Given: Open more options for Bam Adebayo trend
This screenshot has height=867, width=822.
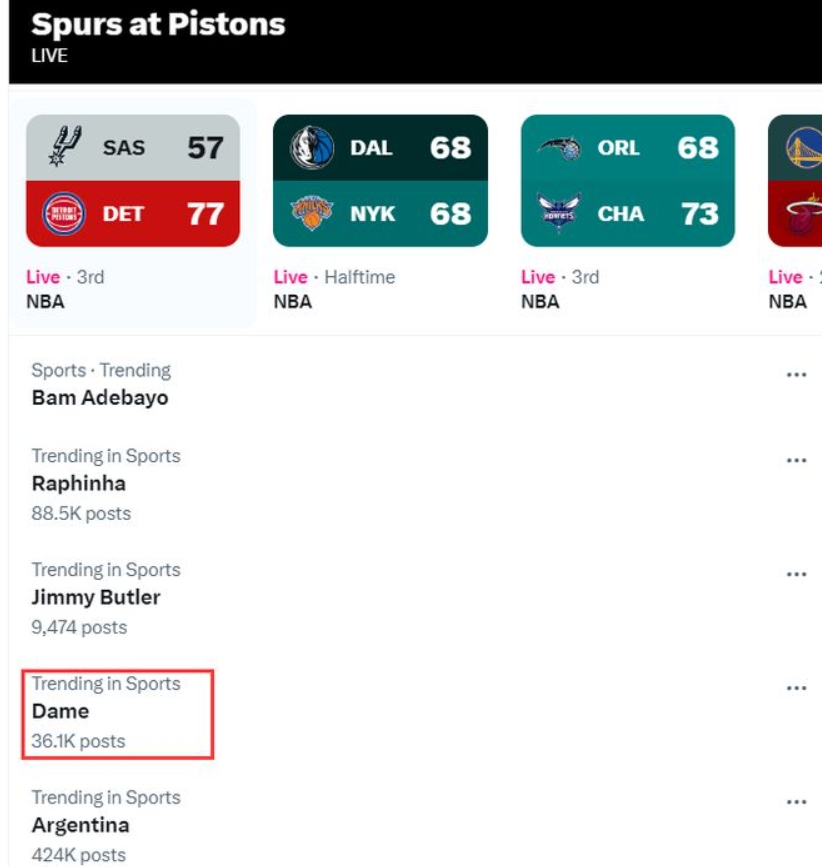Looking at the screenshot, I should click(x=796, y=375).
